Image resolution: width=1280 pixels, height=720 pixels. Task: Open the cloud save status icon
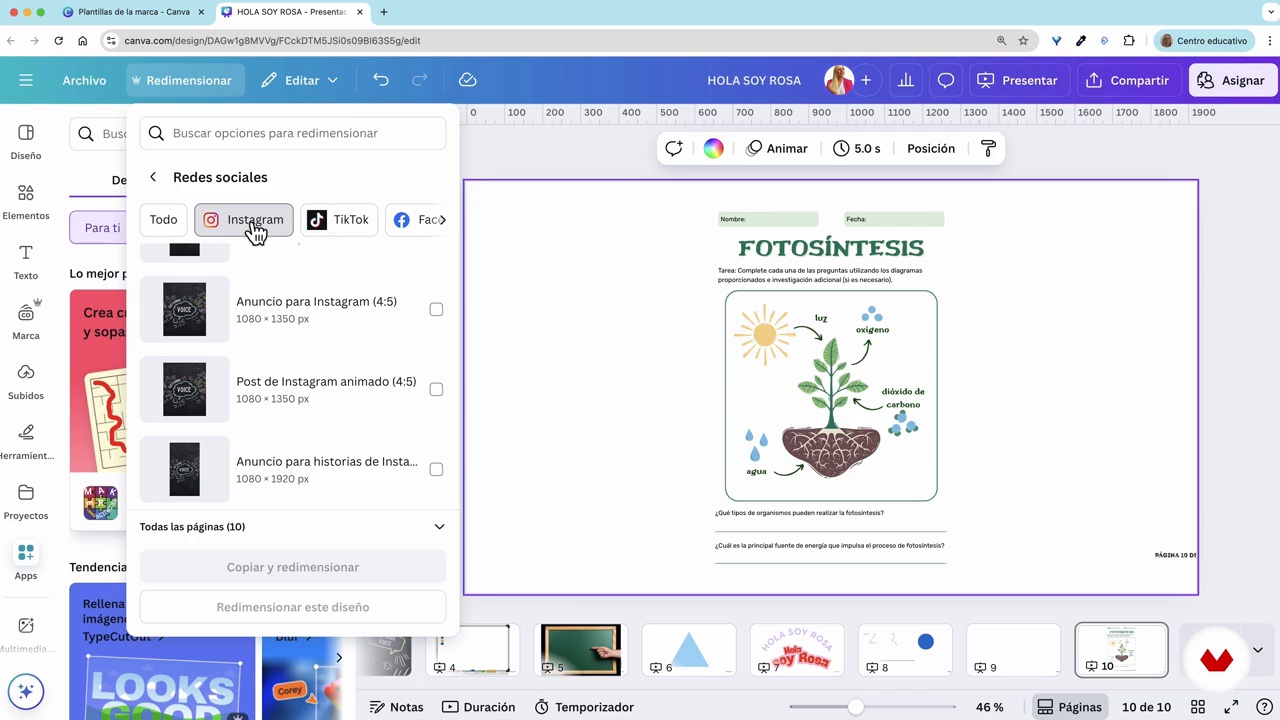[x=467, y=80]
